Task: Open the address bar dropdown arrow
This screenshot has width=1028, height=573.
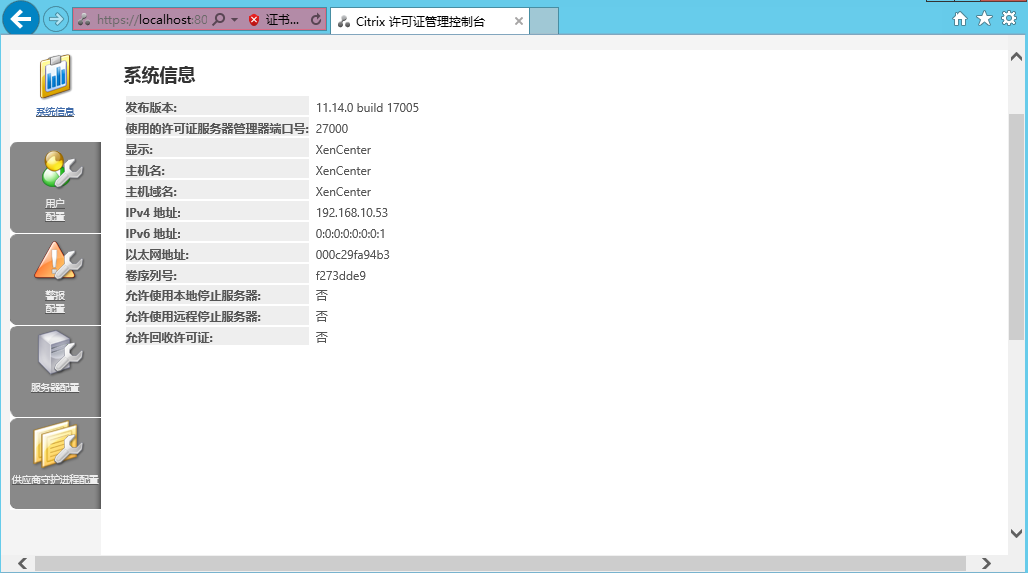Action: click(234, 20)
